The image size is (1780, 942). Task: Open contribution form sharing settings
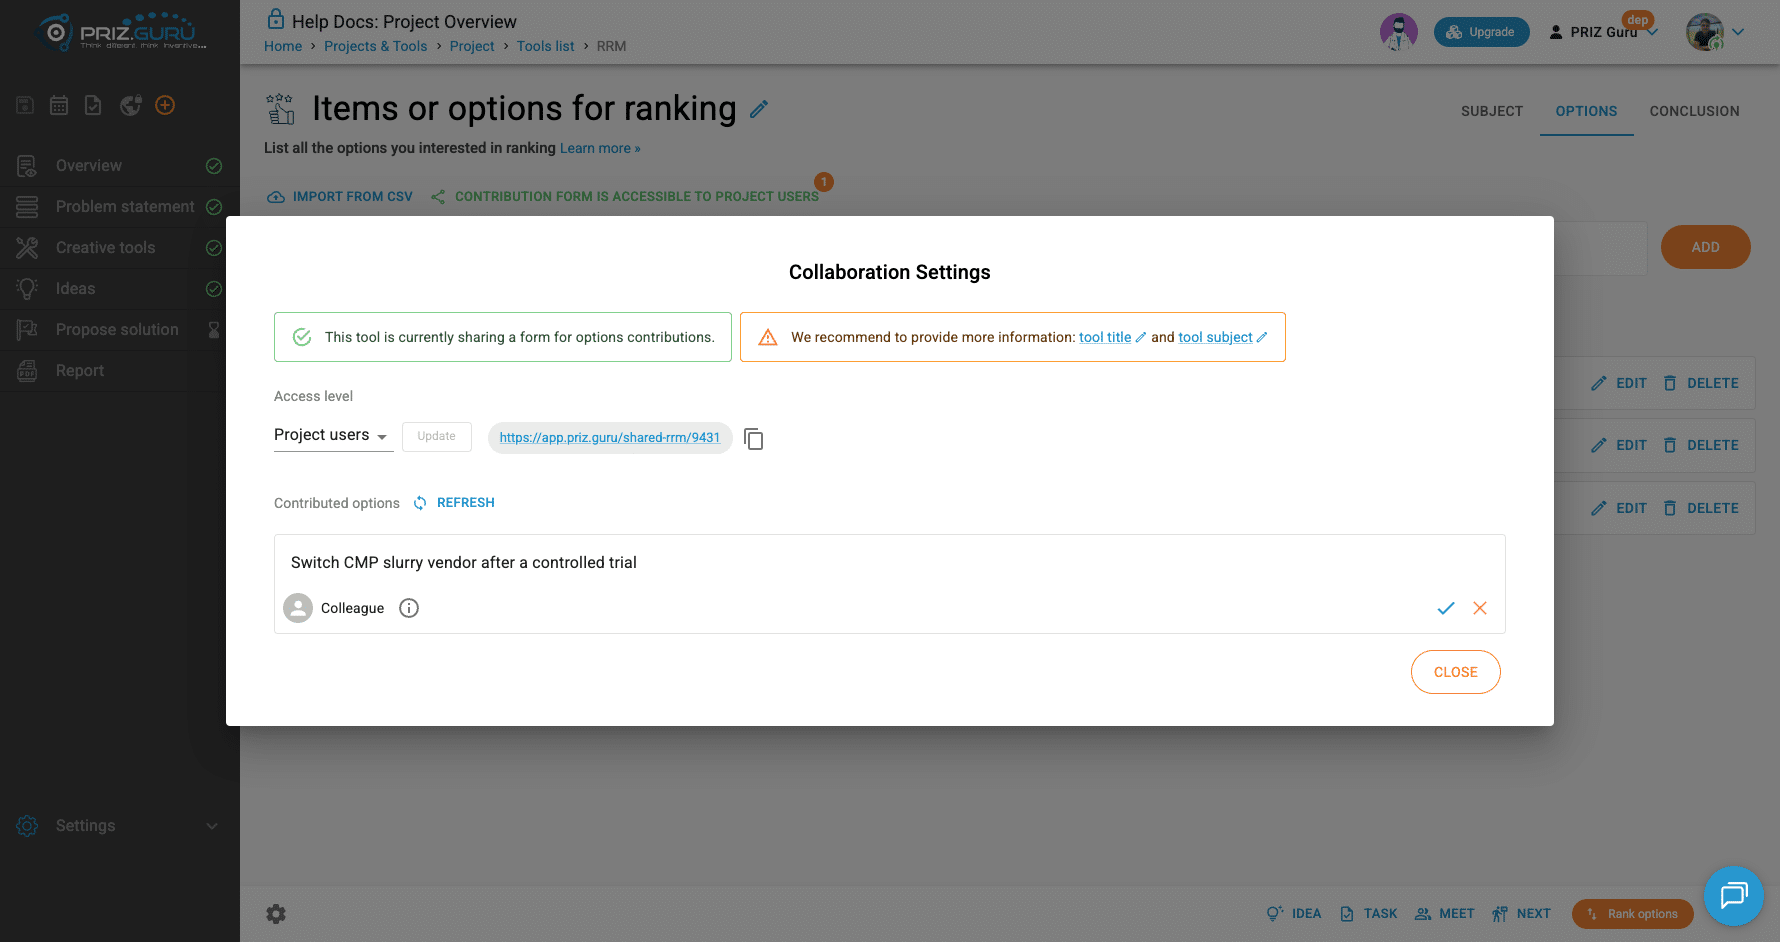click(625, 197)
